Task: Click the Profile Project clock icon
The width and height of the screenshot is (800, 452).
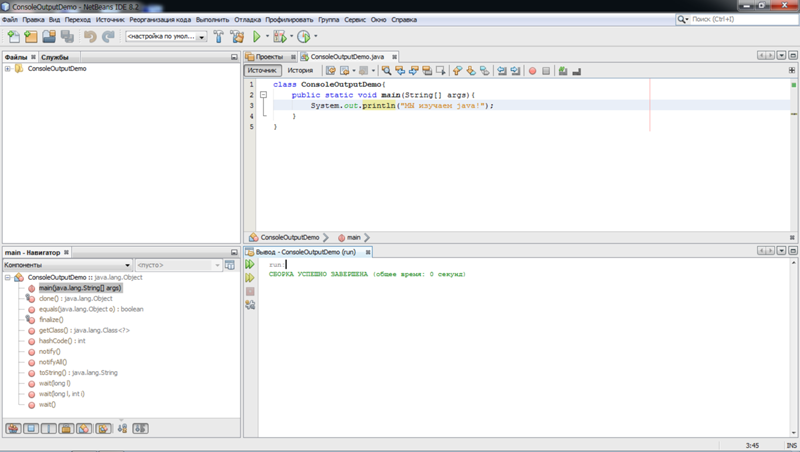Action: tap(304, 37)
